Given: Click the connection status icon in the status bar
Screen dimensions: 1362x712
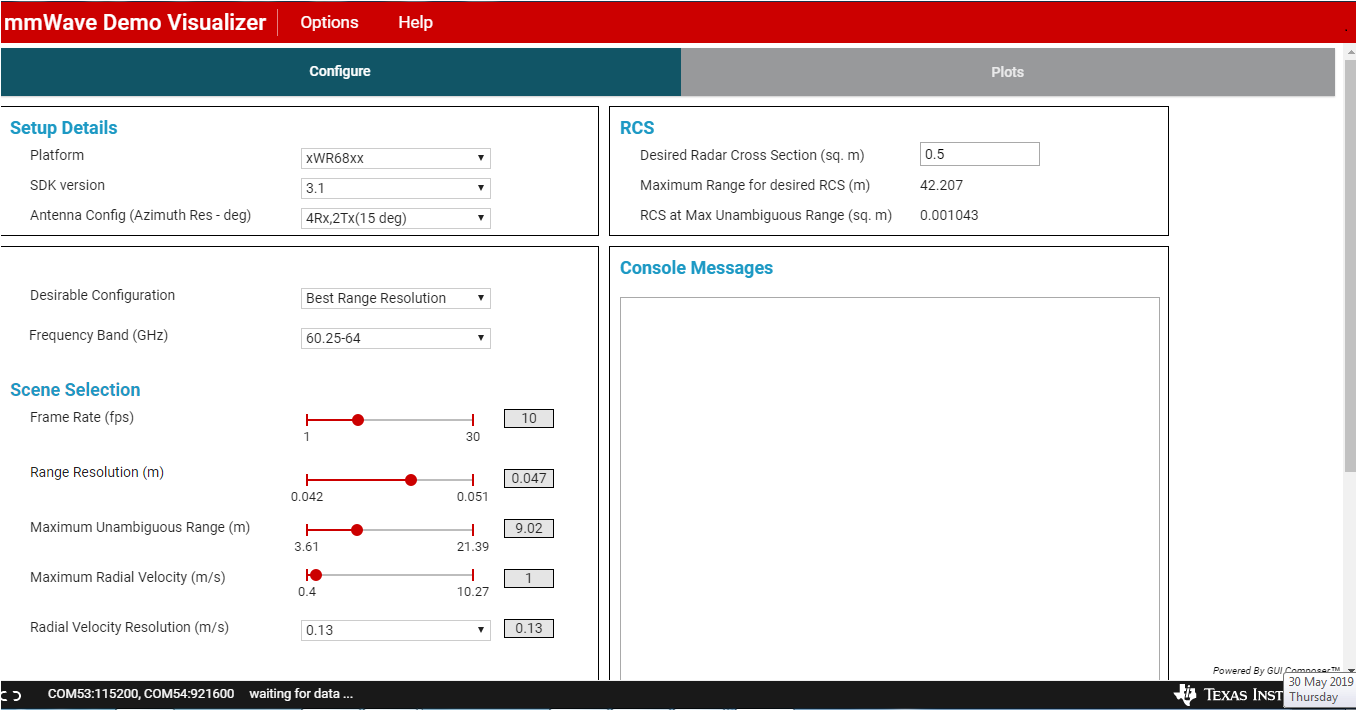Looking at the screenshot, I should click(x=5, y=693).
